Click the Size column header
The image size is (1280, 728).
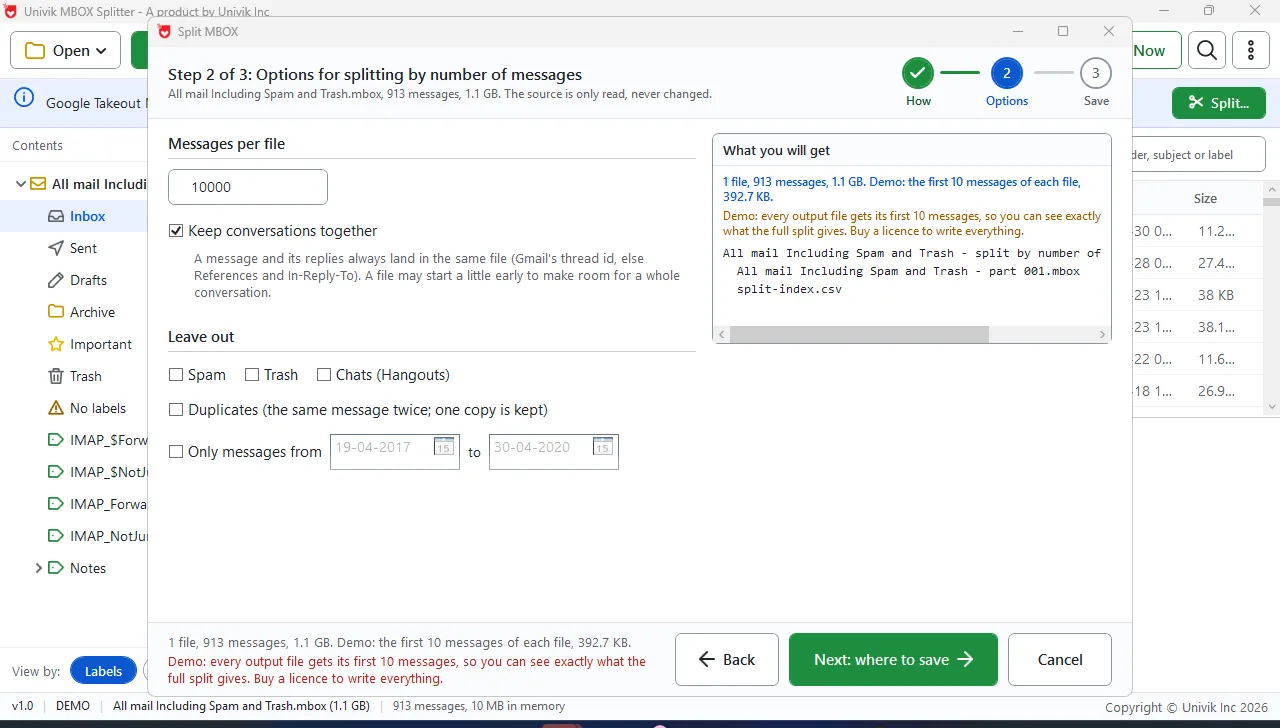(1205, 198)
